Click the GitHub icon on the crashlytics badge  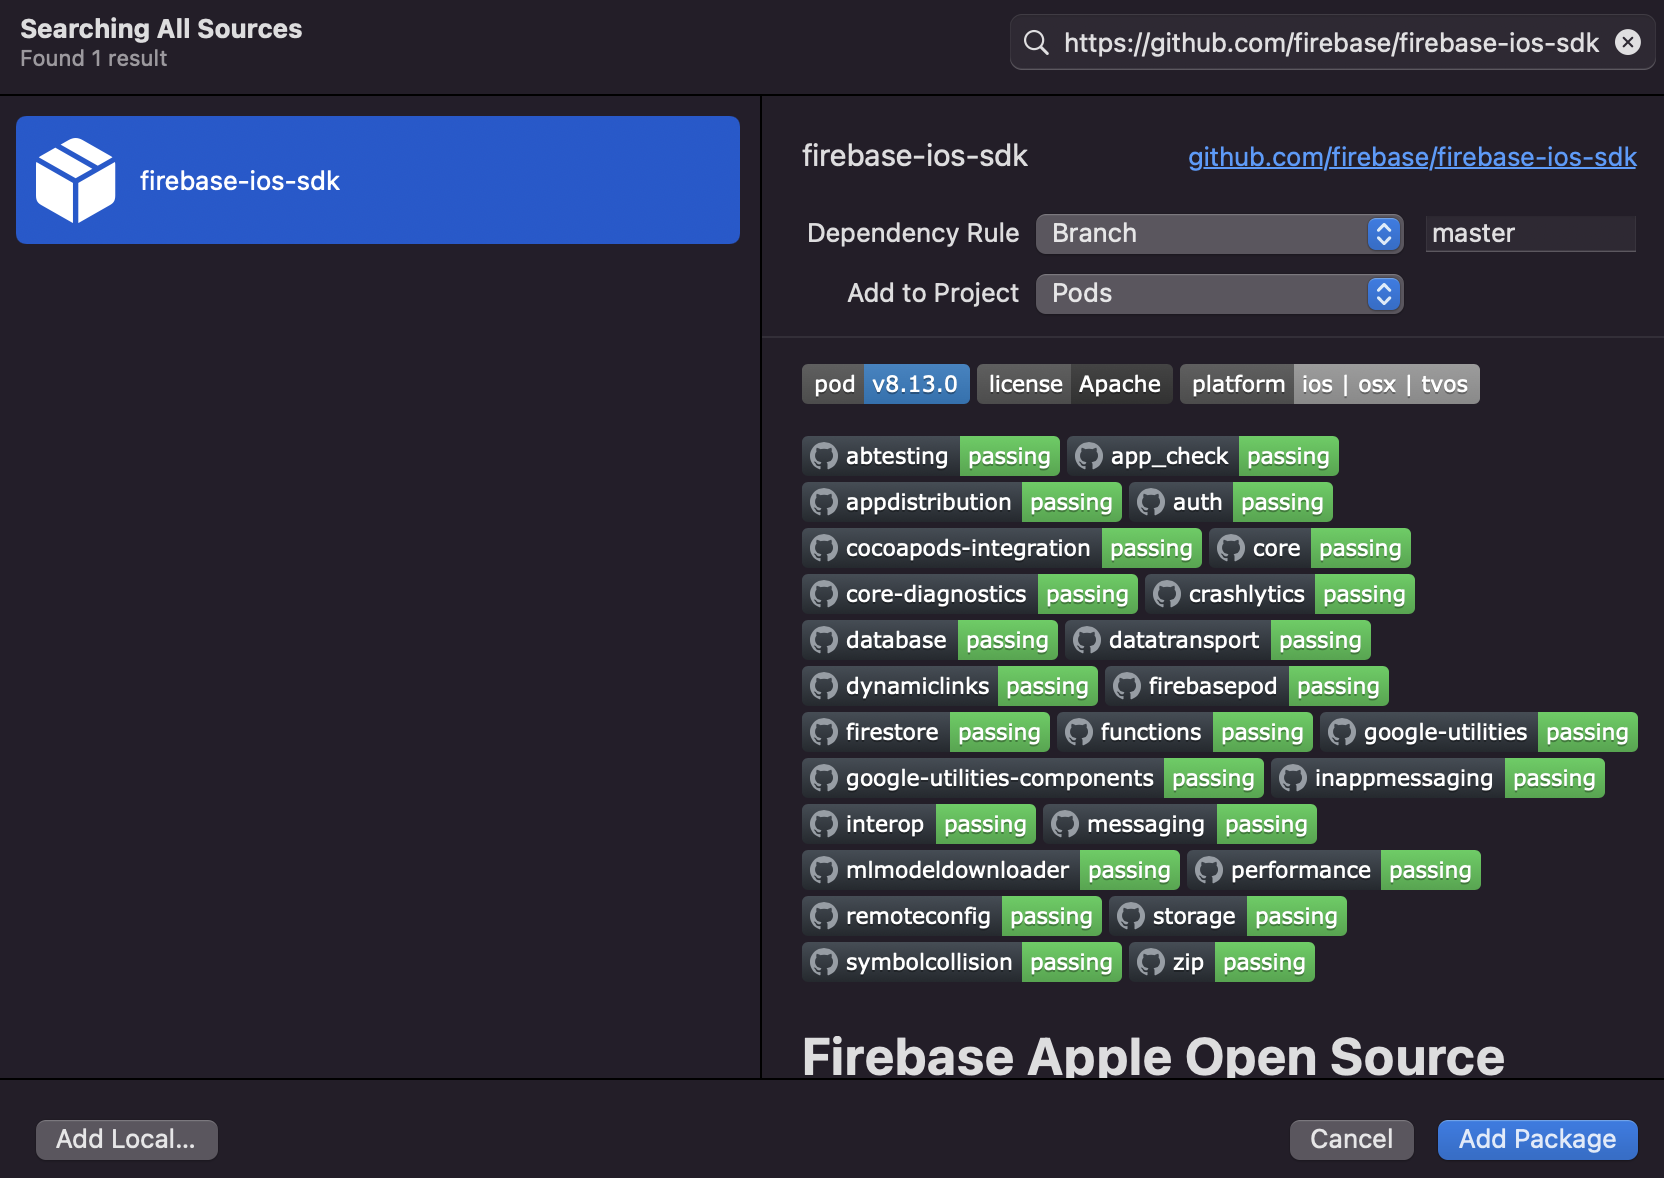1167,594
